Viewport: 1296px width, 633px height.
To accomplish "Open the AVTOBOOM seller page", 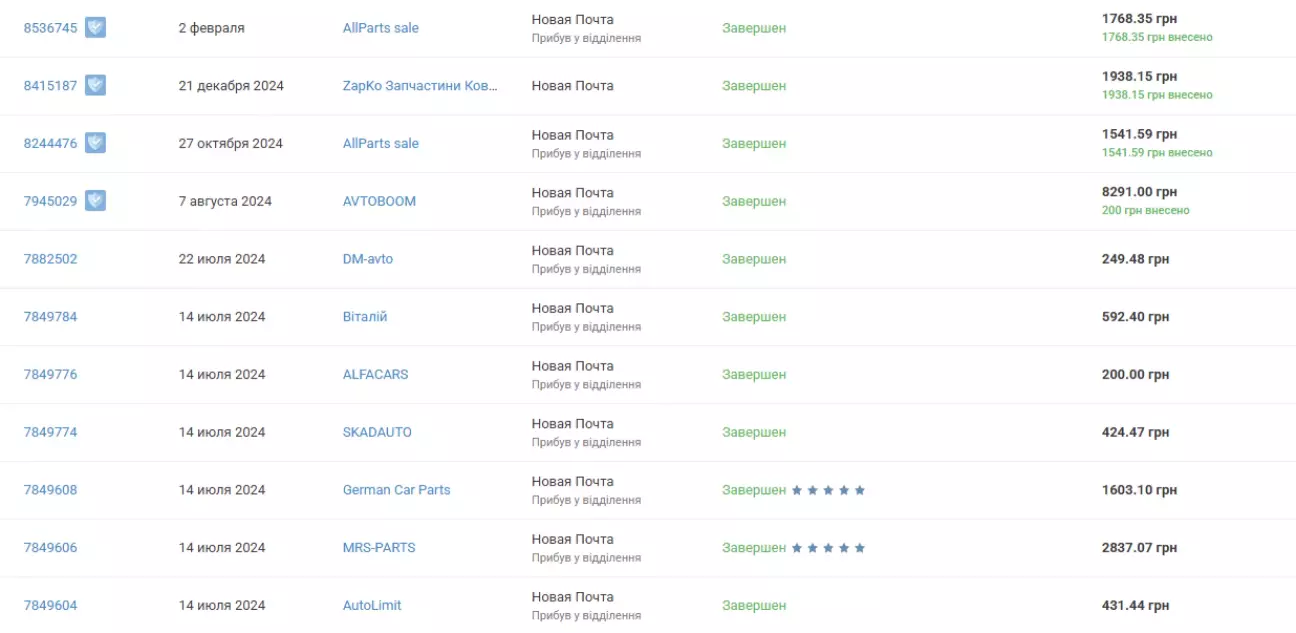I will click(x=379, y=201).
